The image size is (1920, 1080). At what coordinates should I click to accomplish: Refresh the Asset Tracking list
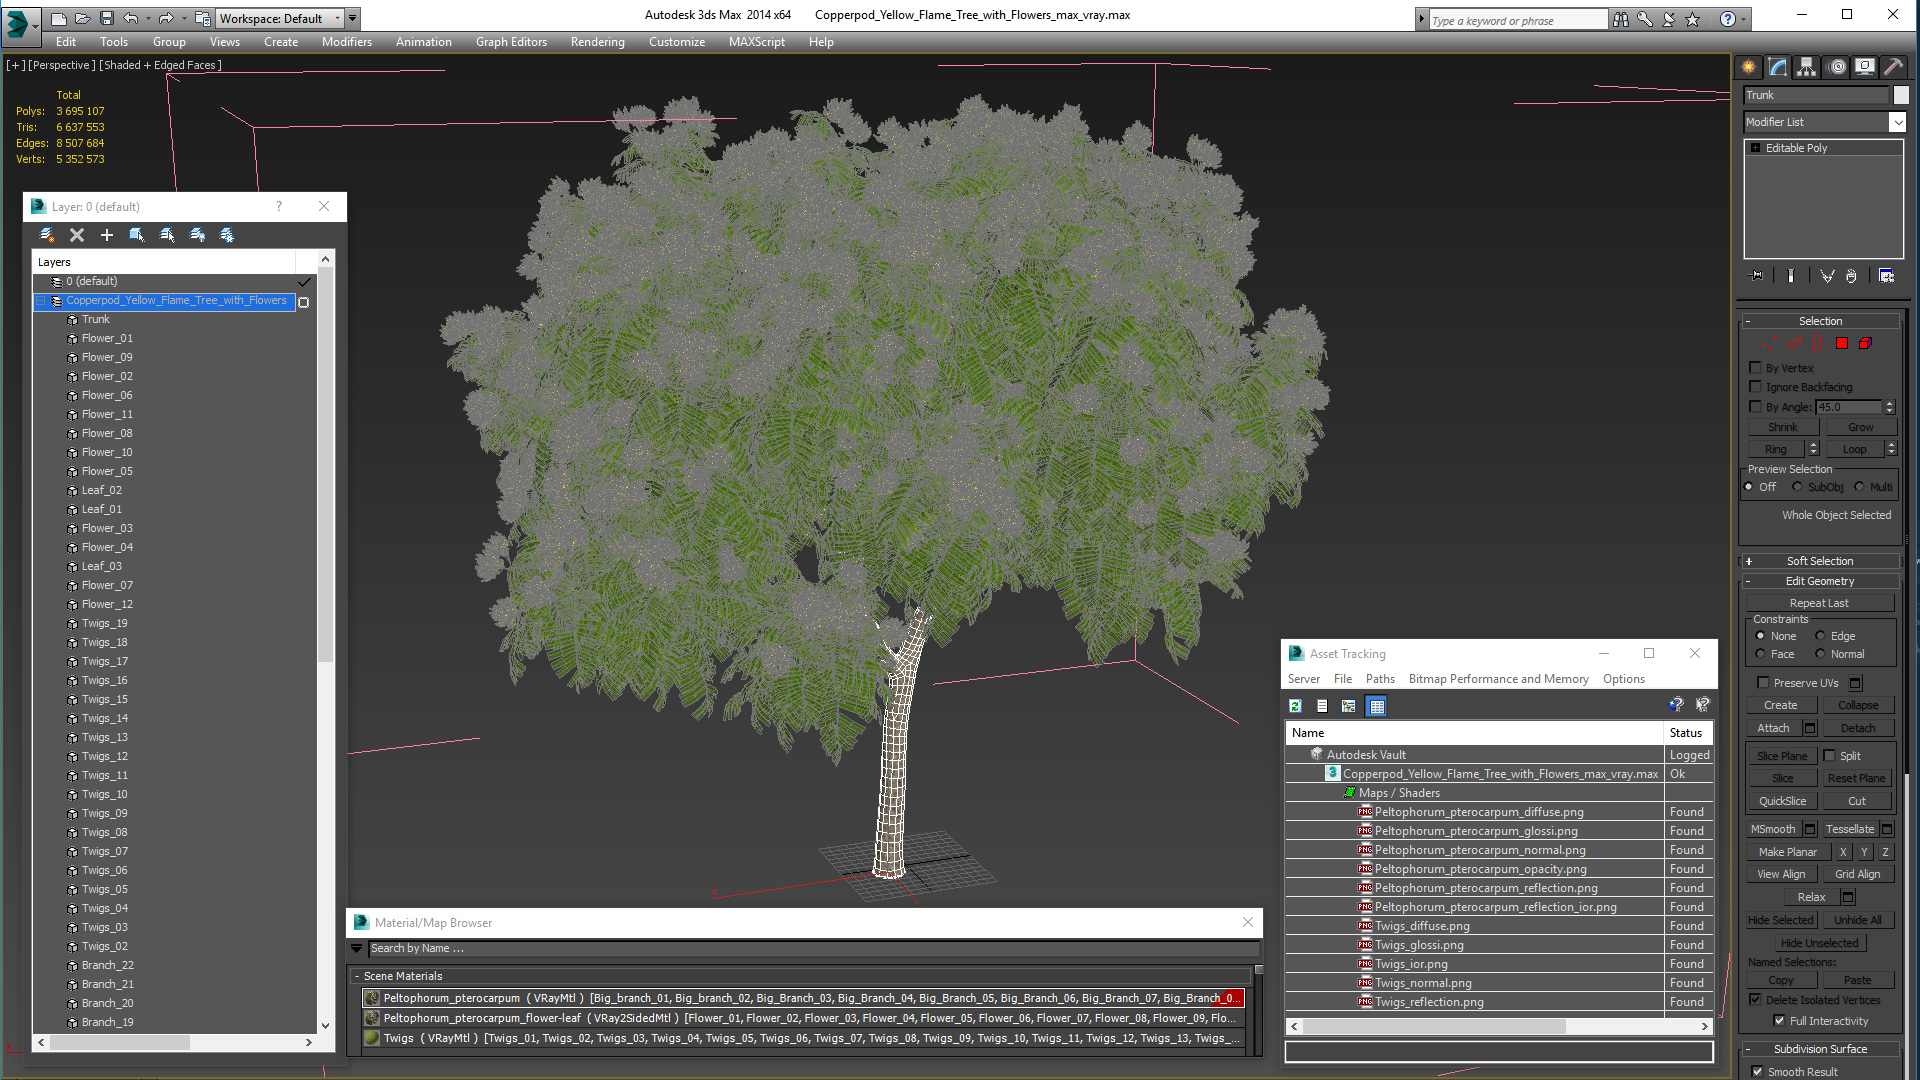1295,706
